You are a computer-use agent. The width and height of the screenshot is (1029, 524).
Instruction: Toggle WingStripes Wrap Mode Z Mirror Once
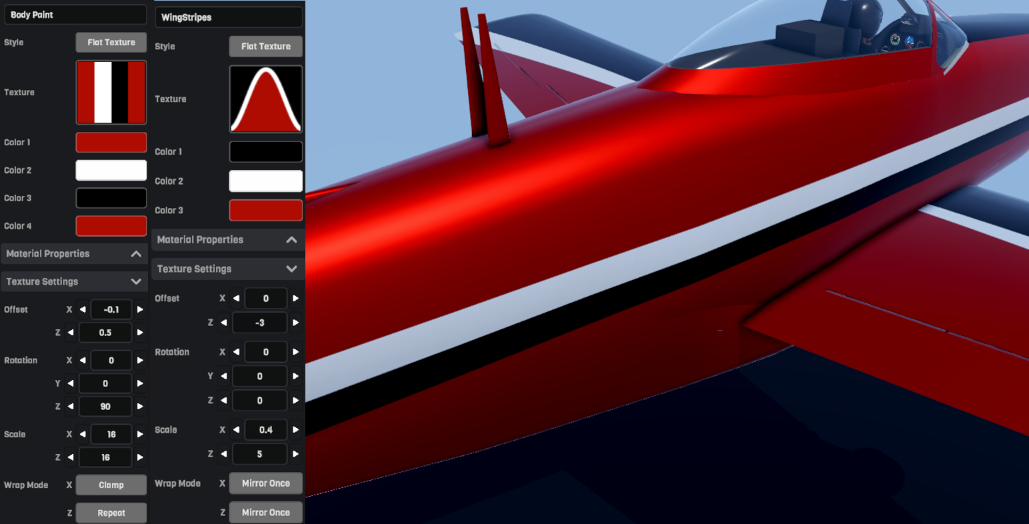click(x=266, y=512)
